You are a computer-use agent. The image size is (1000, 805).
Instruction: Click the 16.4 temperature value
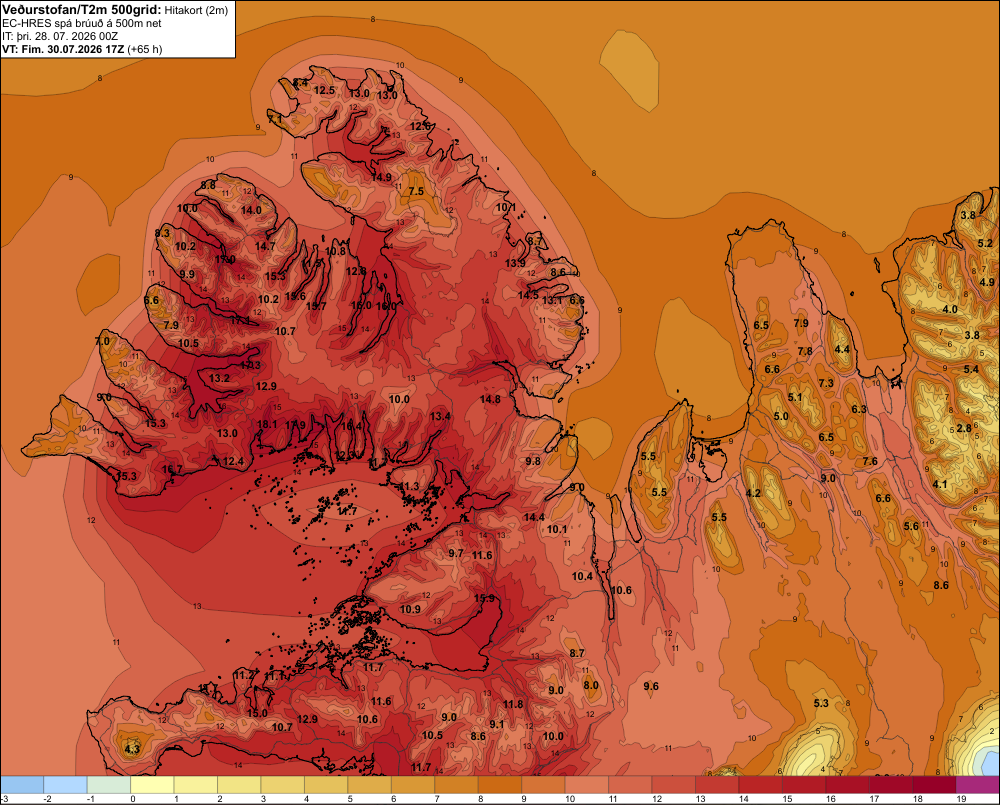pos(351,426)
